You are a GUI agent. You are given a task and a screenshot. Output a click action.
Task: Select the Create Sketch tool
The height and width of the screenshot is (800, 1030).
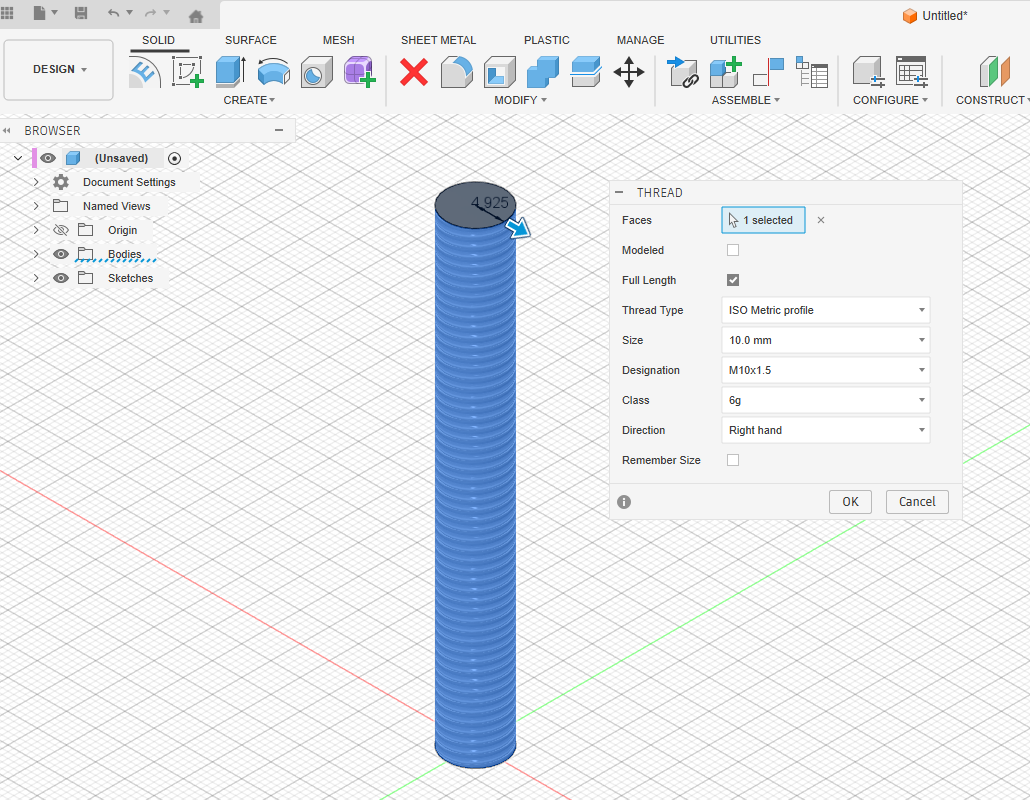coord(187,72)
